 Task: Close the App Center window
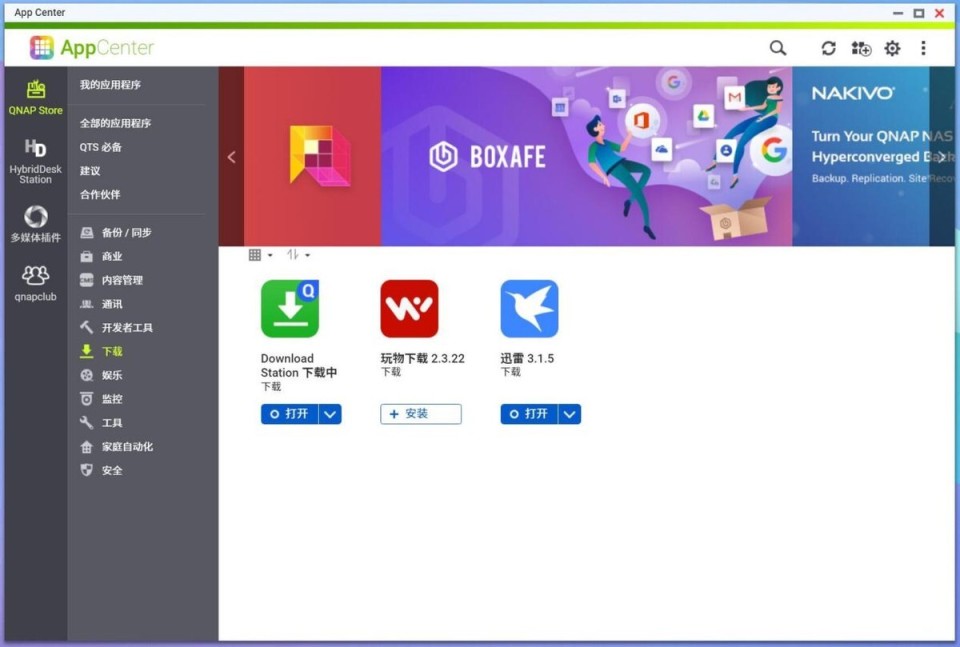click(x=939, y=13)
